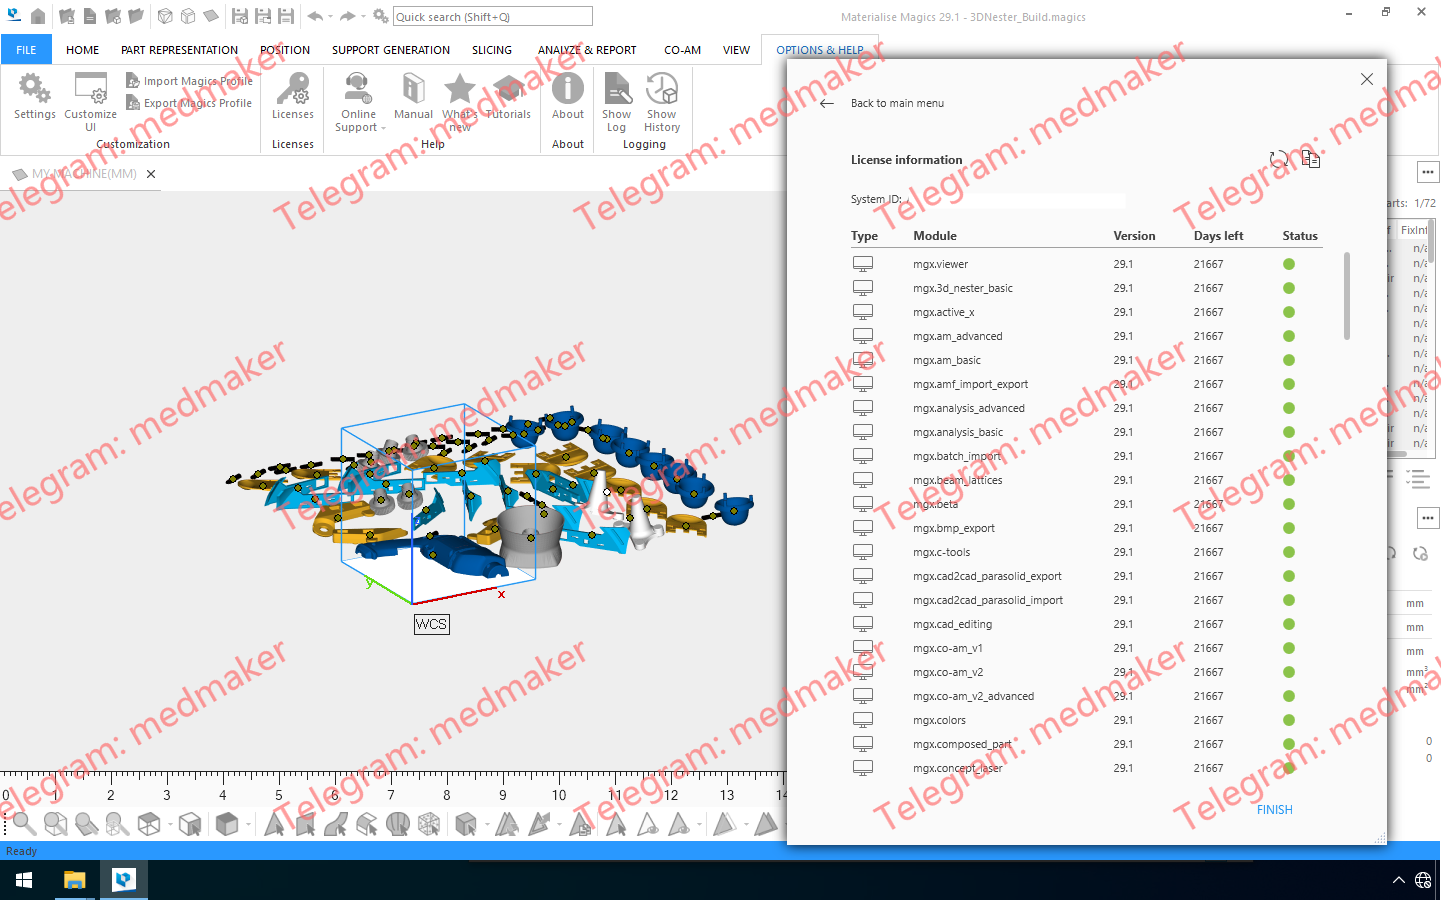Open File Explorer from the taskbar
This screenshot has width=1441, height=901.
74,880
